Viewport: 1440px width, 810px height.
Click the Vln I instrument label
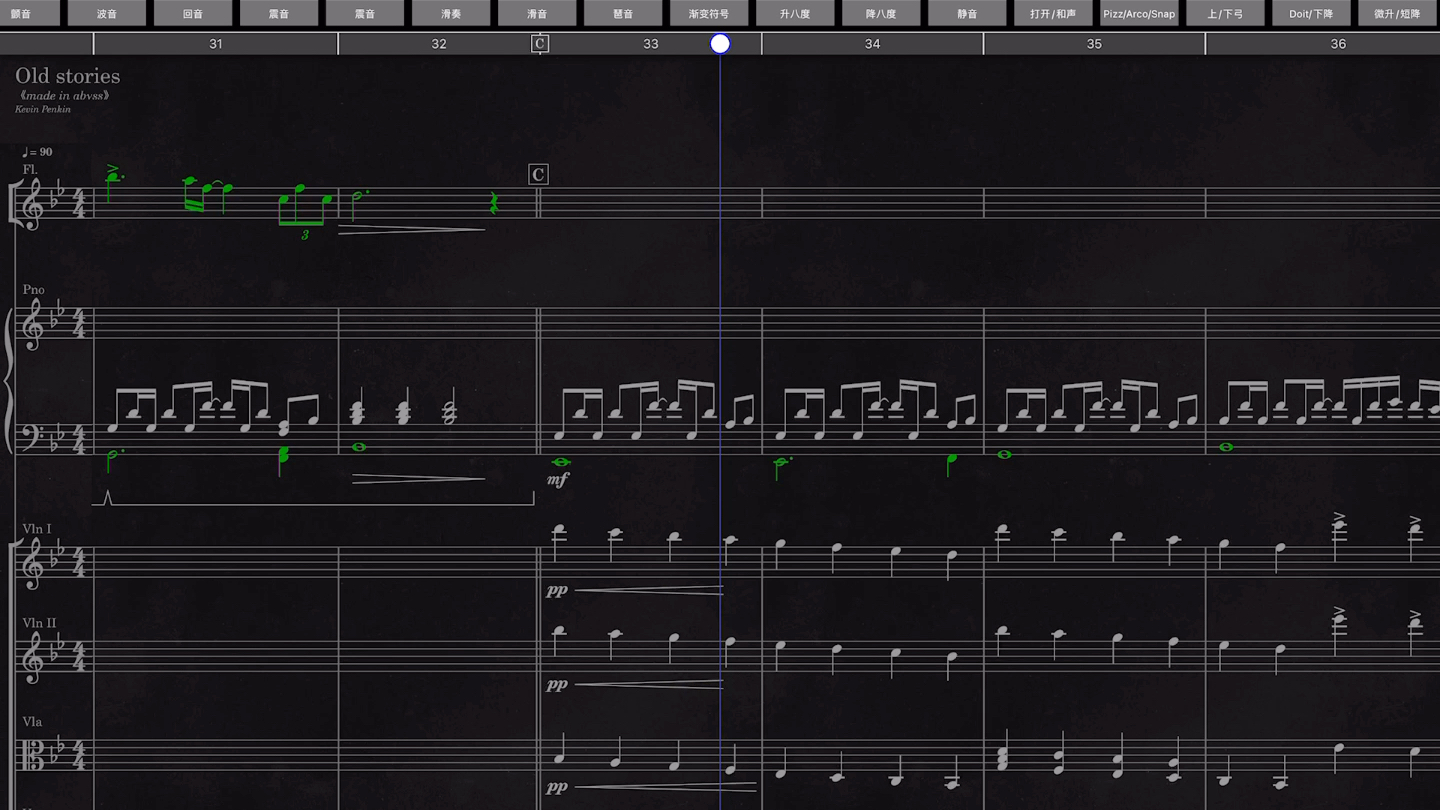point(37,528)
